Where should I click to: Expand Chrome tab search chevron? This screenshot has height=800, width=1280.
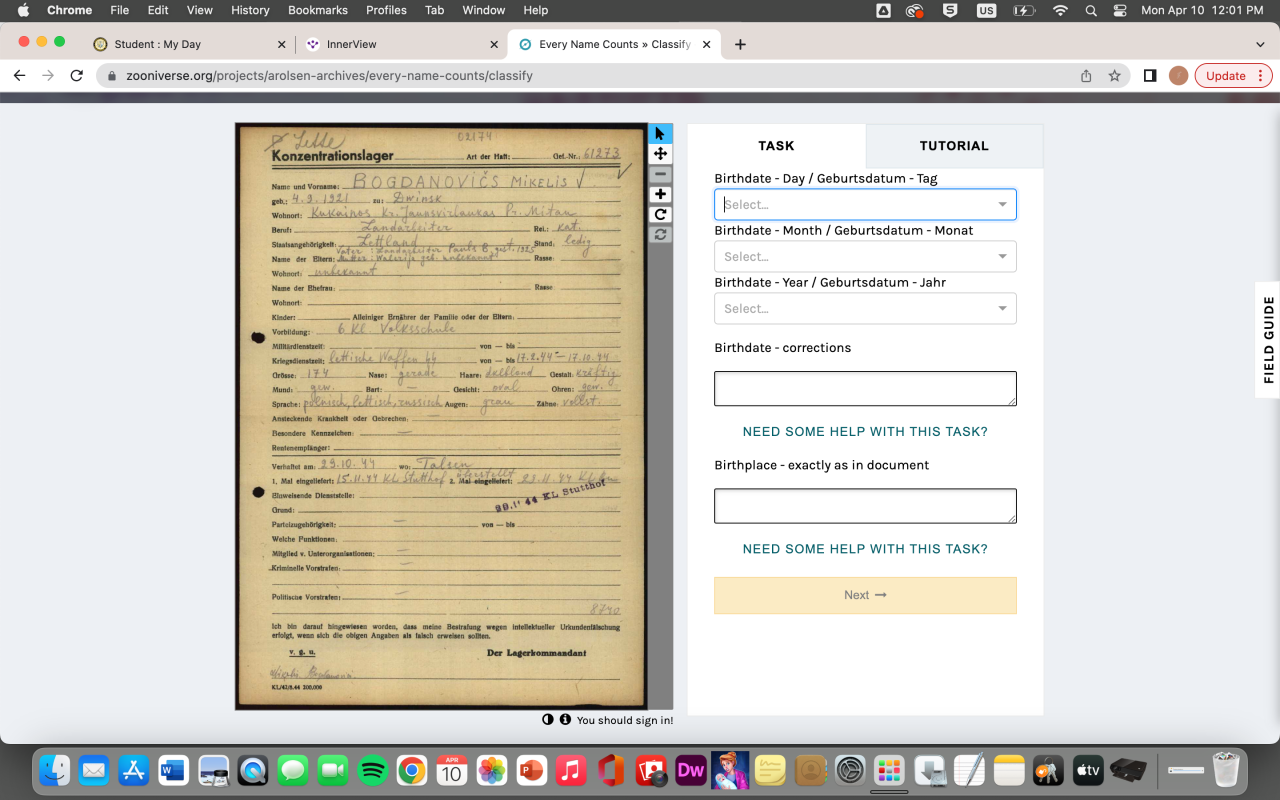click(x=1260, y=44)
